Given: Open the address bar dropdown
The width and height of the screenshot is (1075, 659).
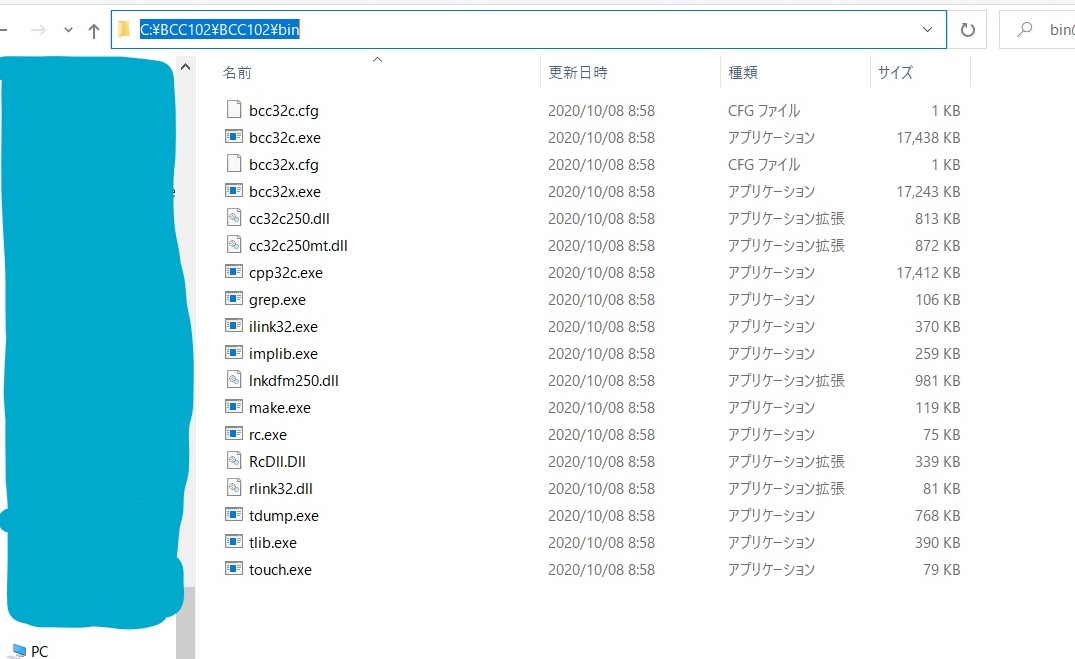Looking at the screenshot, I should click(x=928, y=29).
